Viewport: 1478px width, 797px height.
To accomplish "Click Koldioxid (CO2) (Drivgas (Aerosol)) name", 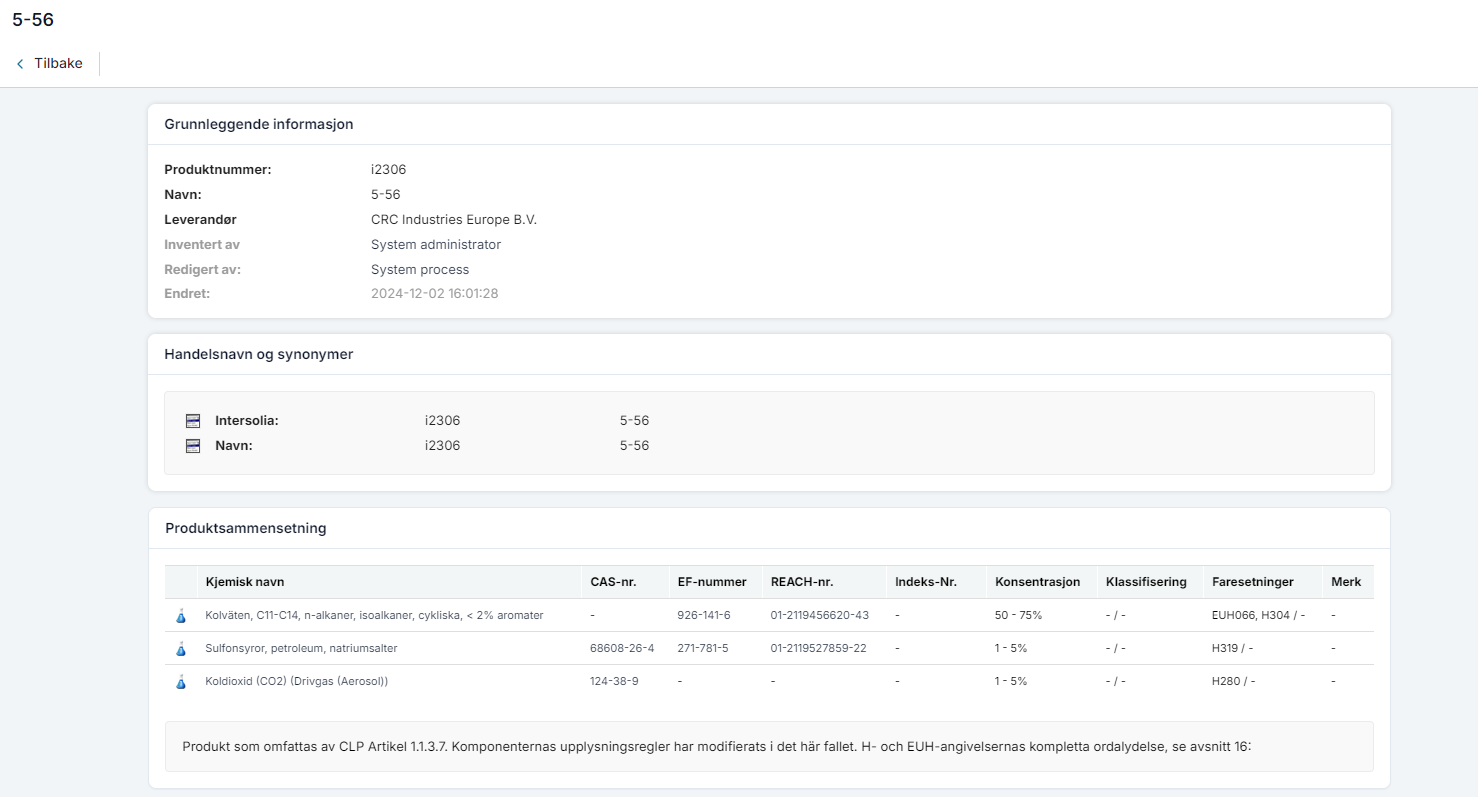I will click(x=296, y=682).
